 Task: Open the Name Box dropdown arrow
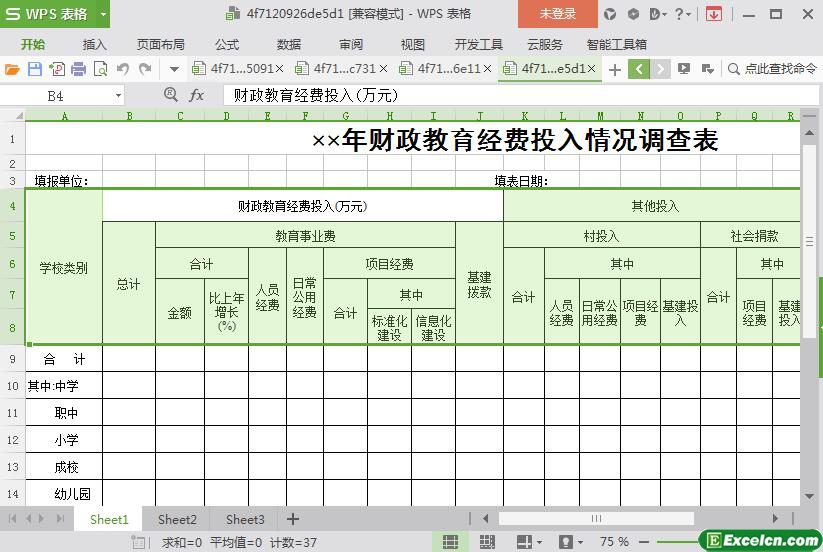[x=119, y=95]
